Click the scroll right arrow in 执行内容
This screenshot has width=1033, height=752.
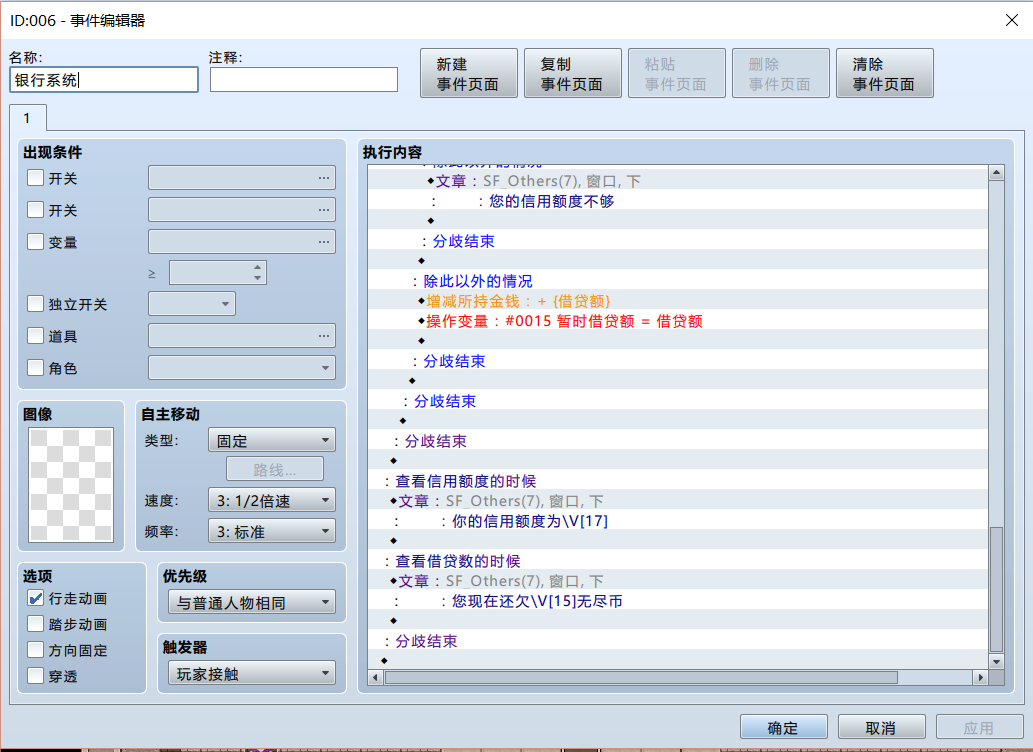click(x=980, y=677)
